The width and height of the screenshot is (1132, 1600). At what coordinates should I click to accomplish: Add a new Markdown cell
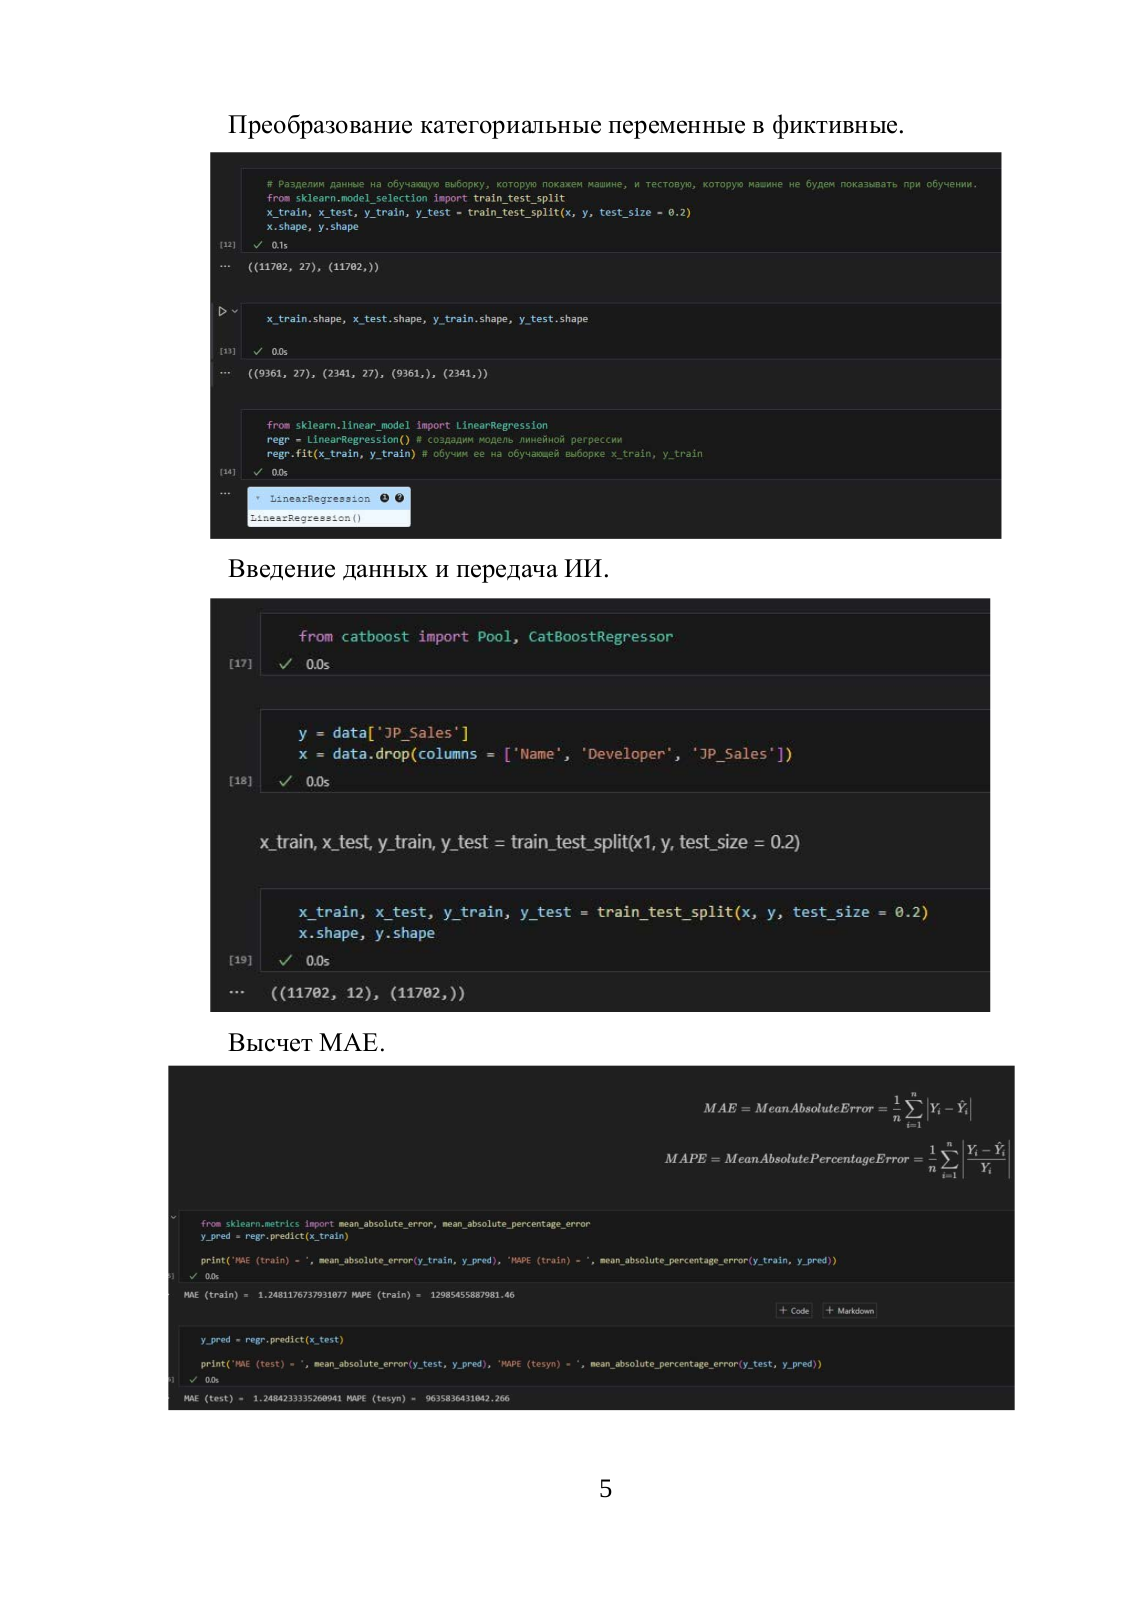[850, 1310]
